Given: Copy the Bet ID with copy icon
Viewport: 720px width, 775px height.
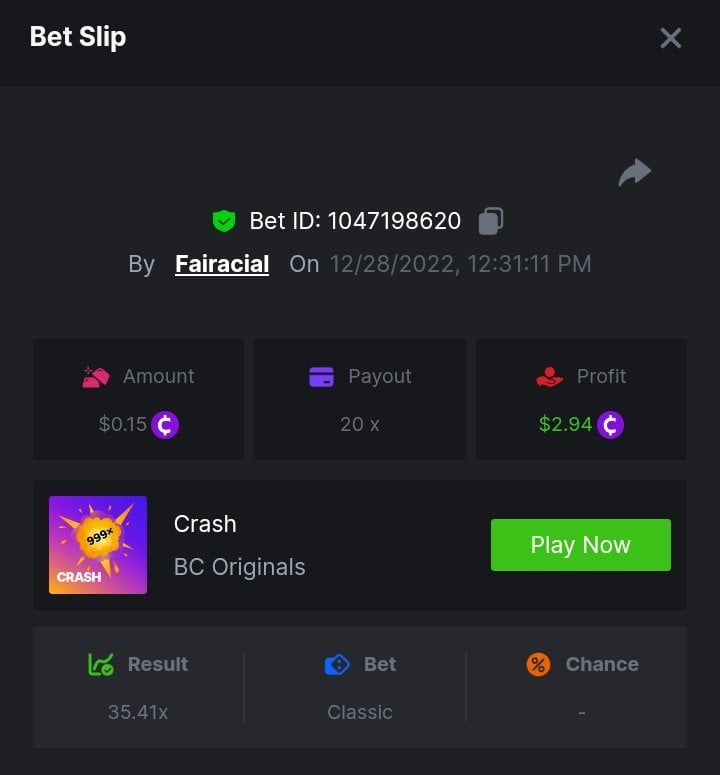Looking at the screenshot, I should (490, 221).
